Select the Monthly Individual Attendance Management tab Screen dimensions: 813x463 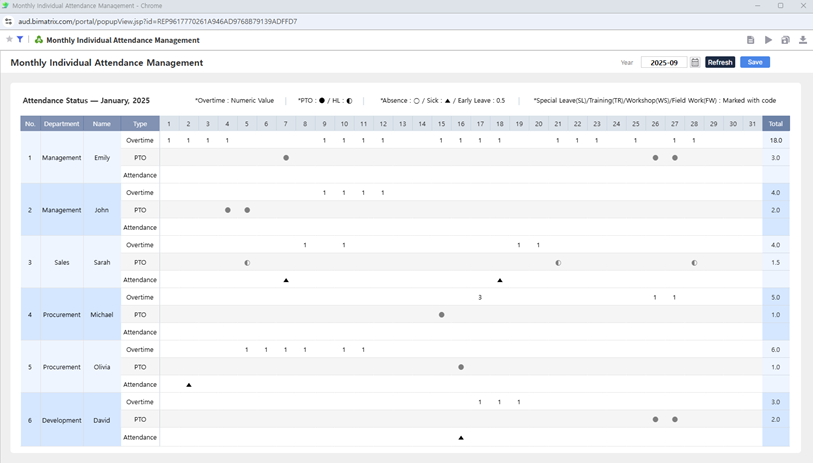click(x=122, y=40)
